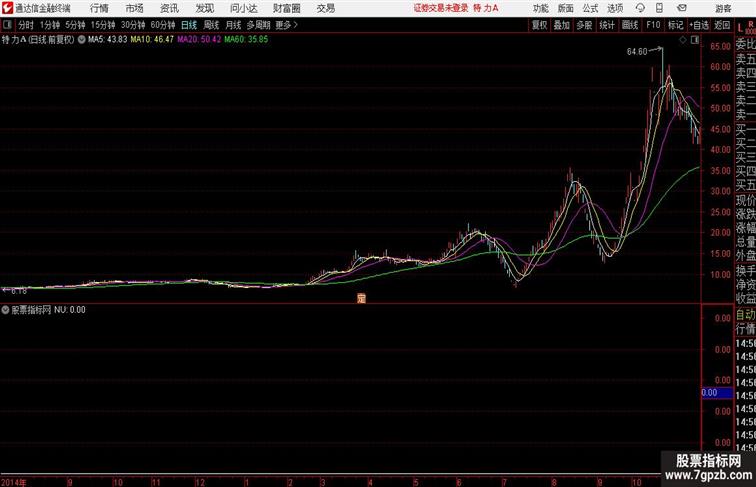Open the 市场 menu
The image size is (756, 487).
tap(135, 8)
